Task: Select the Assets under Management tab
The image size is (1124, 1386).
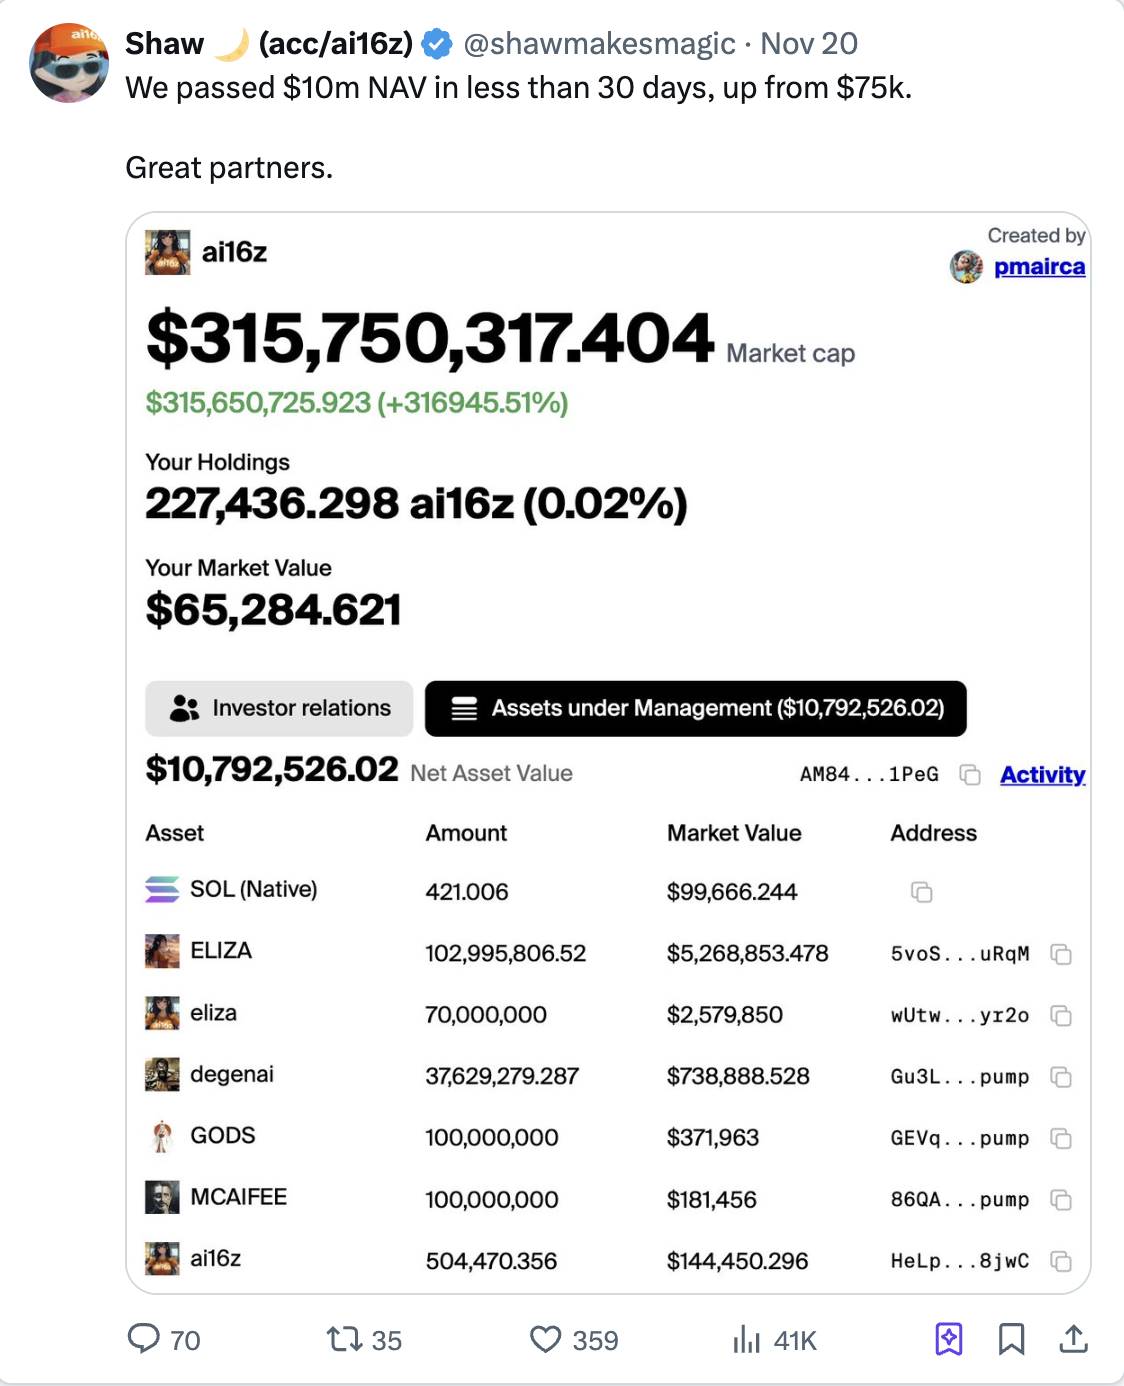Action: (x=695, y=708)
